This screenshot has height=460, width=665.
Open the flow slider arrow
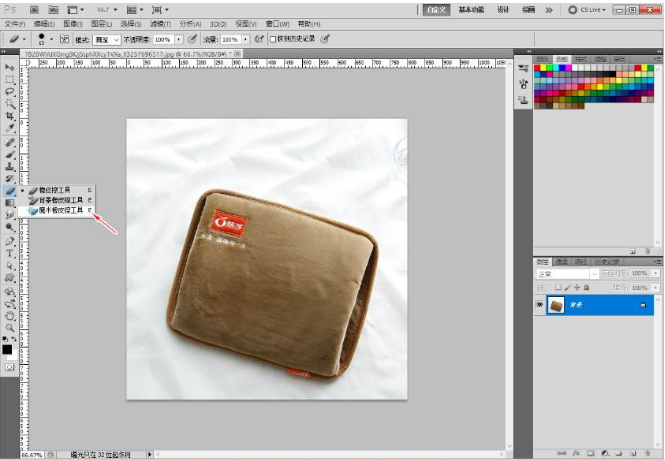[245, 39]
